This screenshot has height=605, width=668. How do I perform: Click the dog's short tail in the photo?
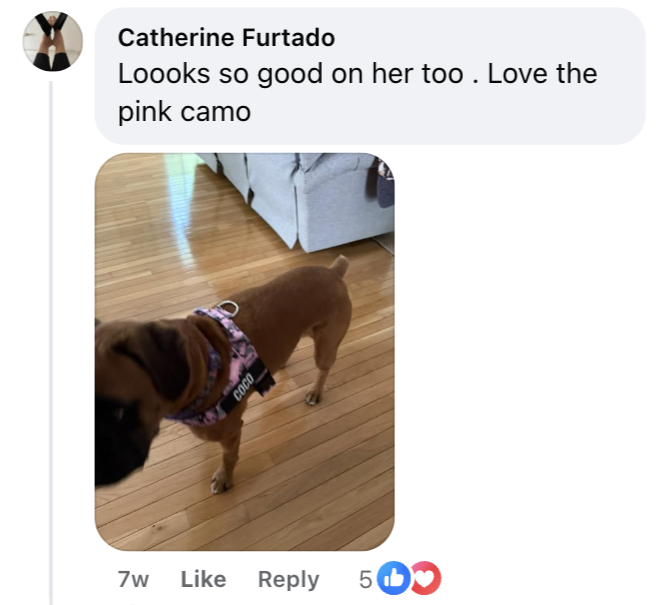coord(340,266)
